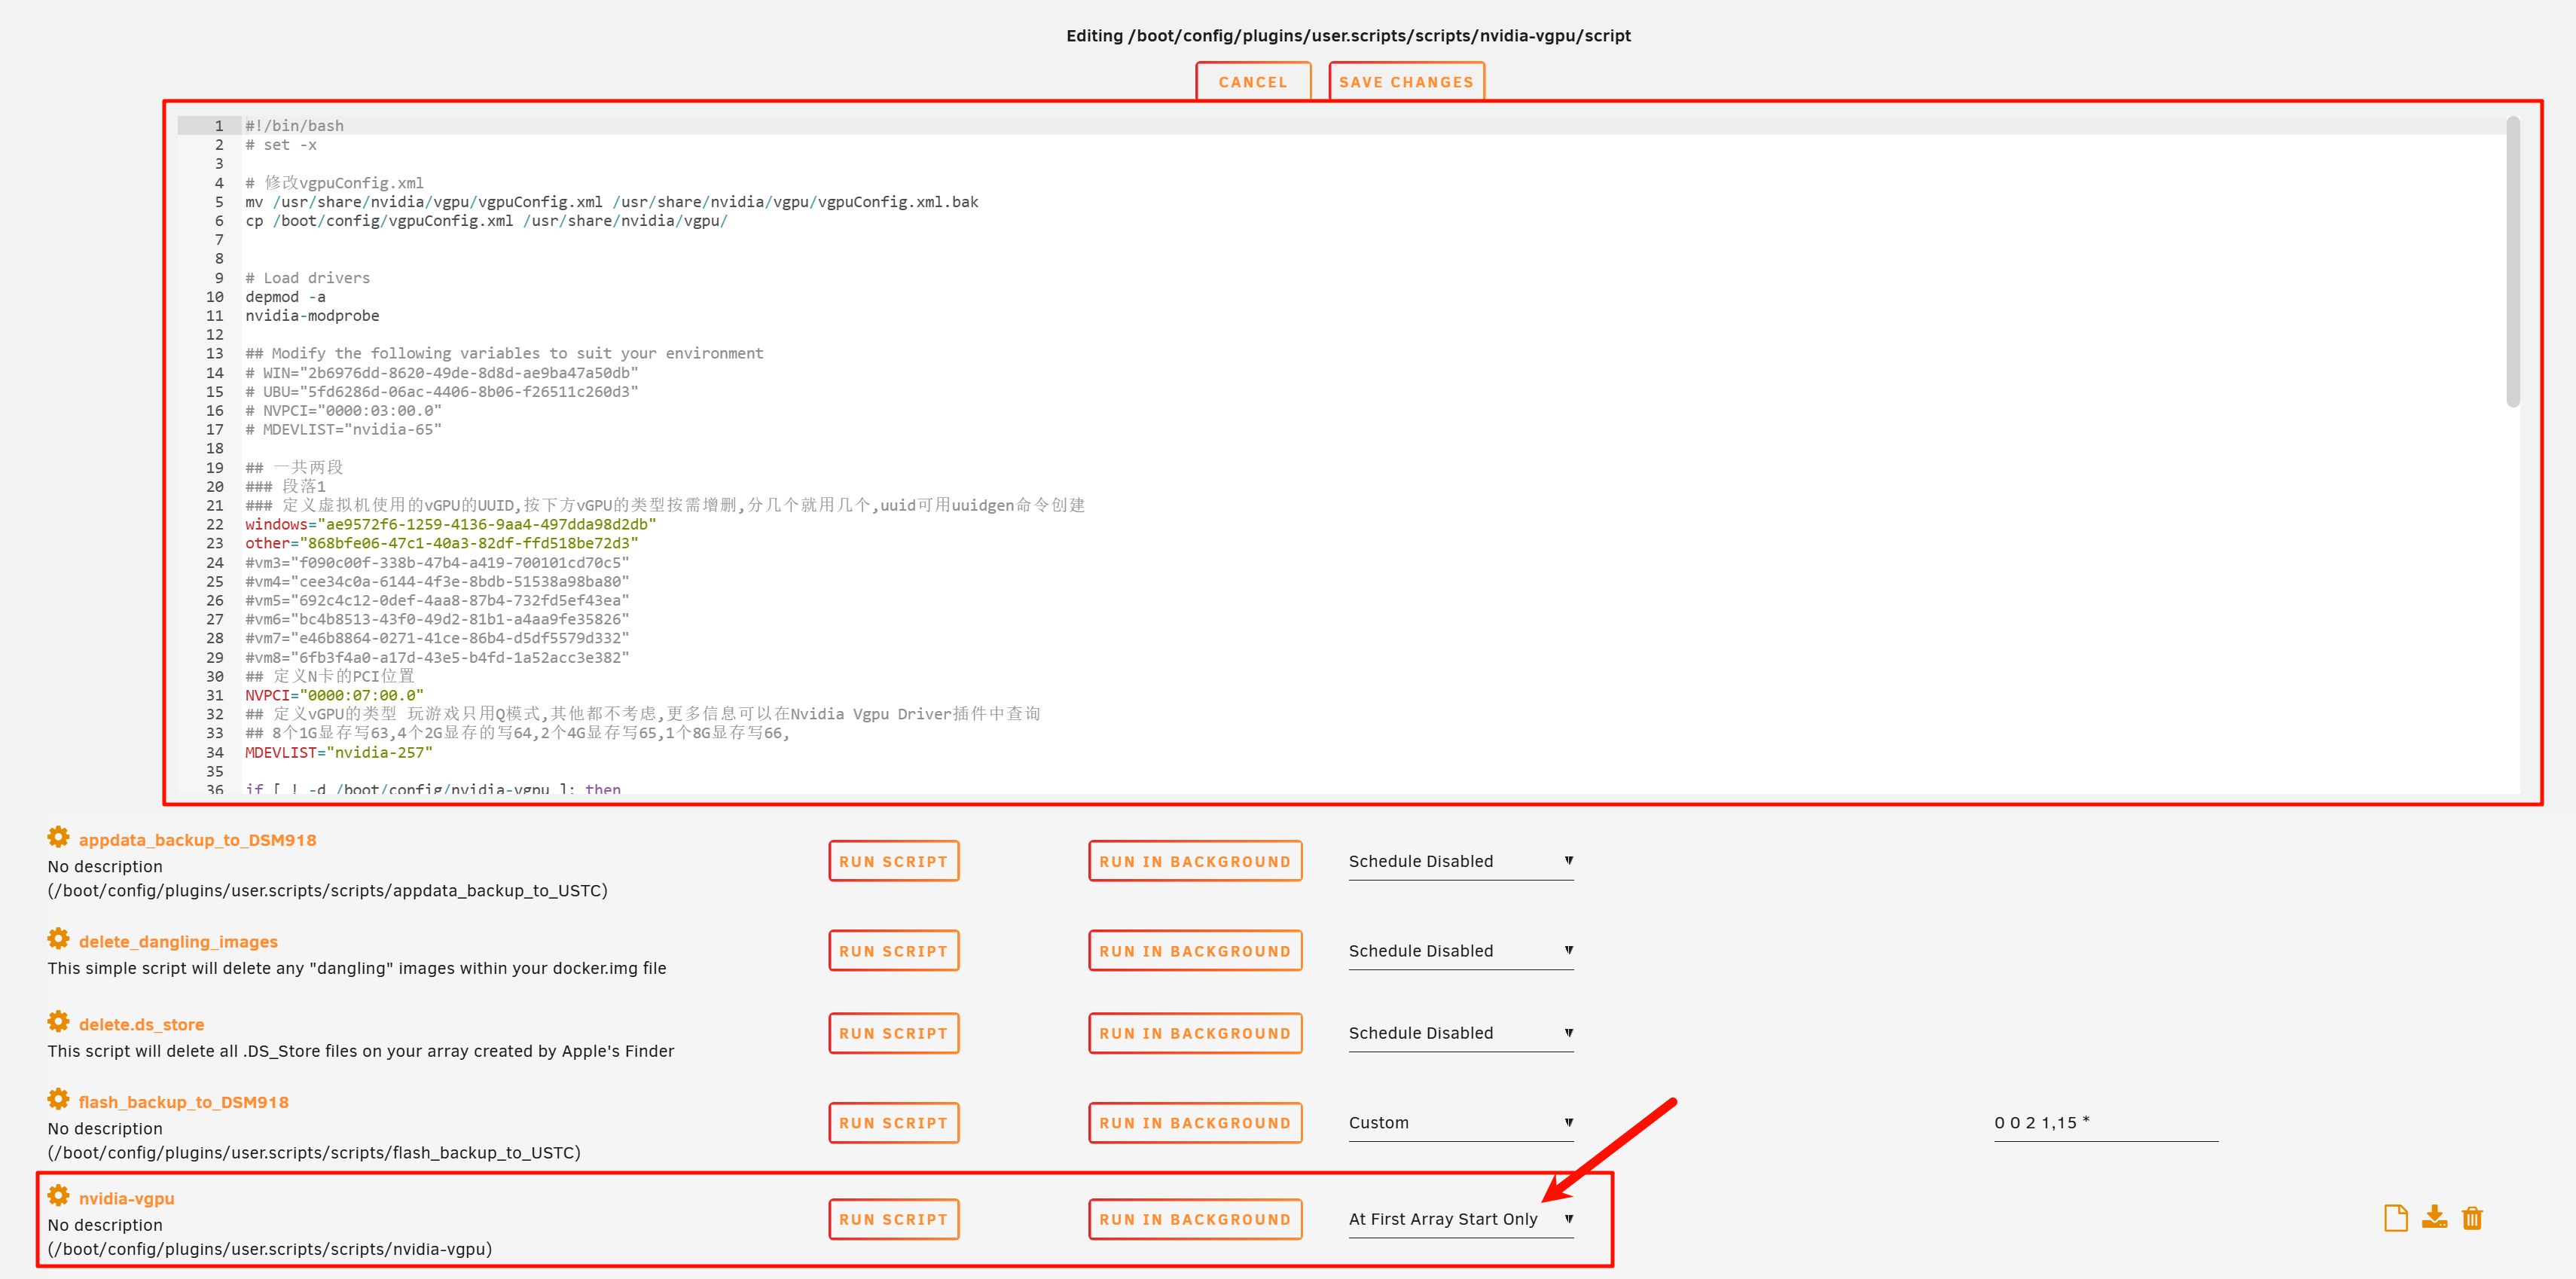
Task: Run Script for nvidia-vgpu
Action: coord(893,1219)
